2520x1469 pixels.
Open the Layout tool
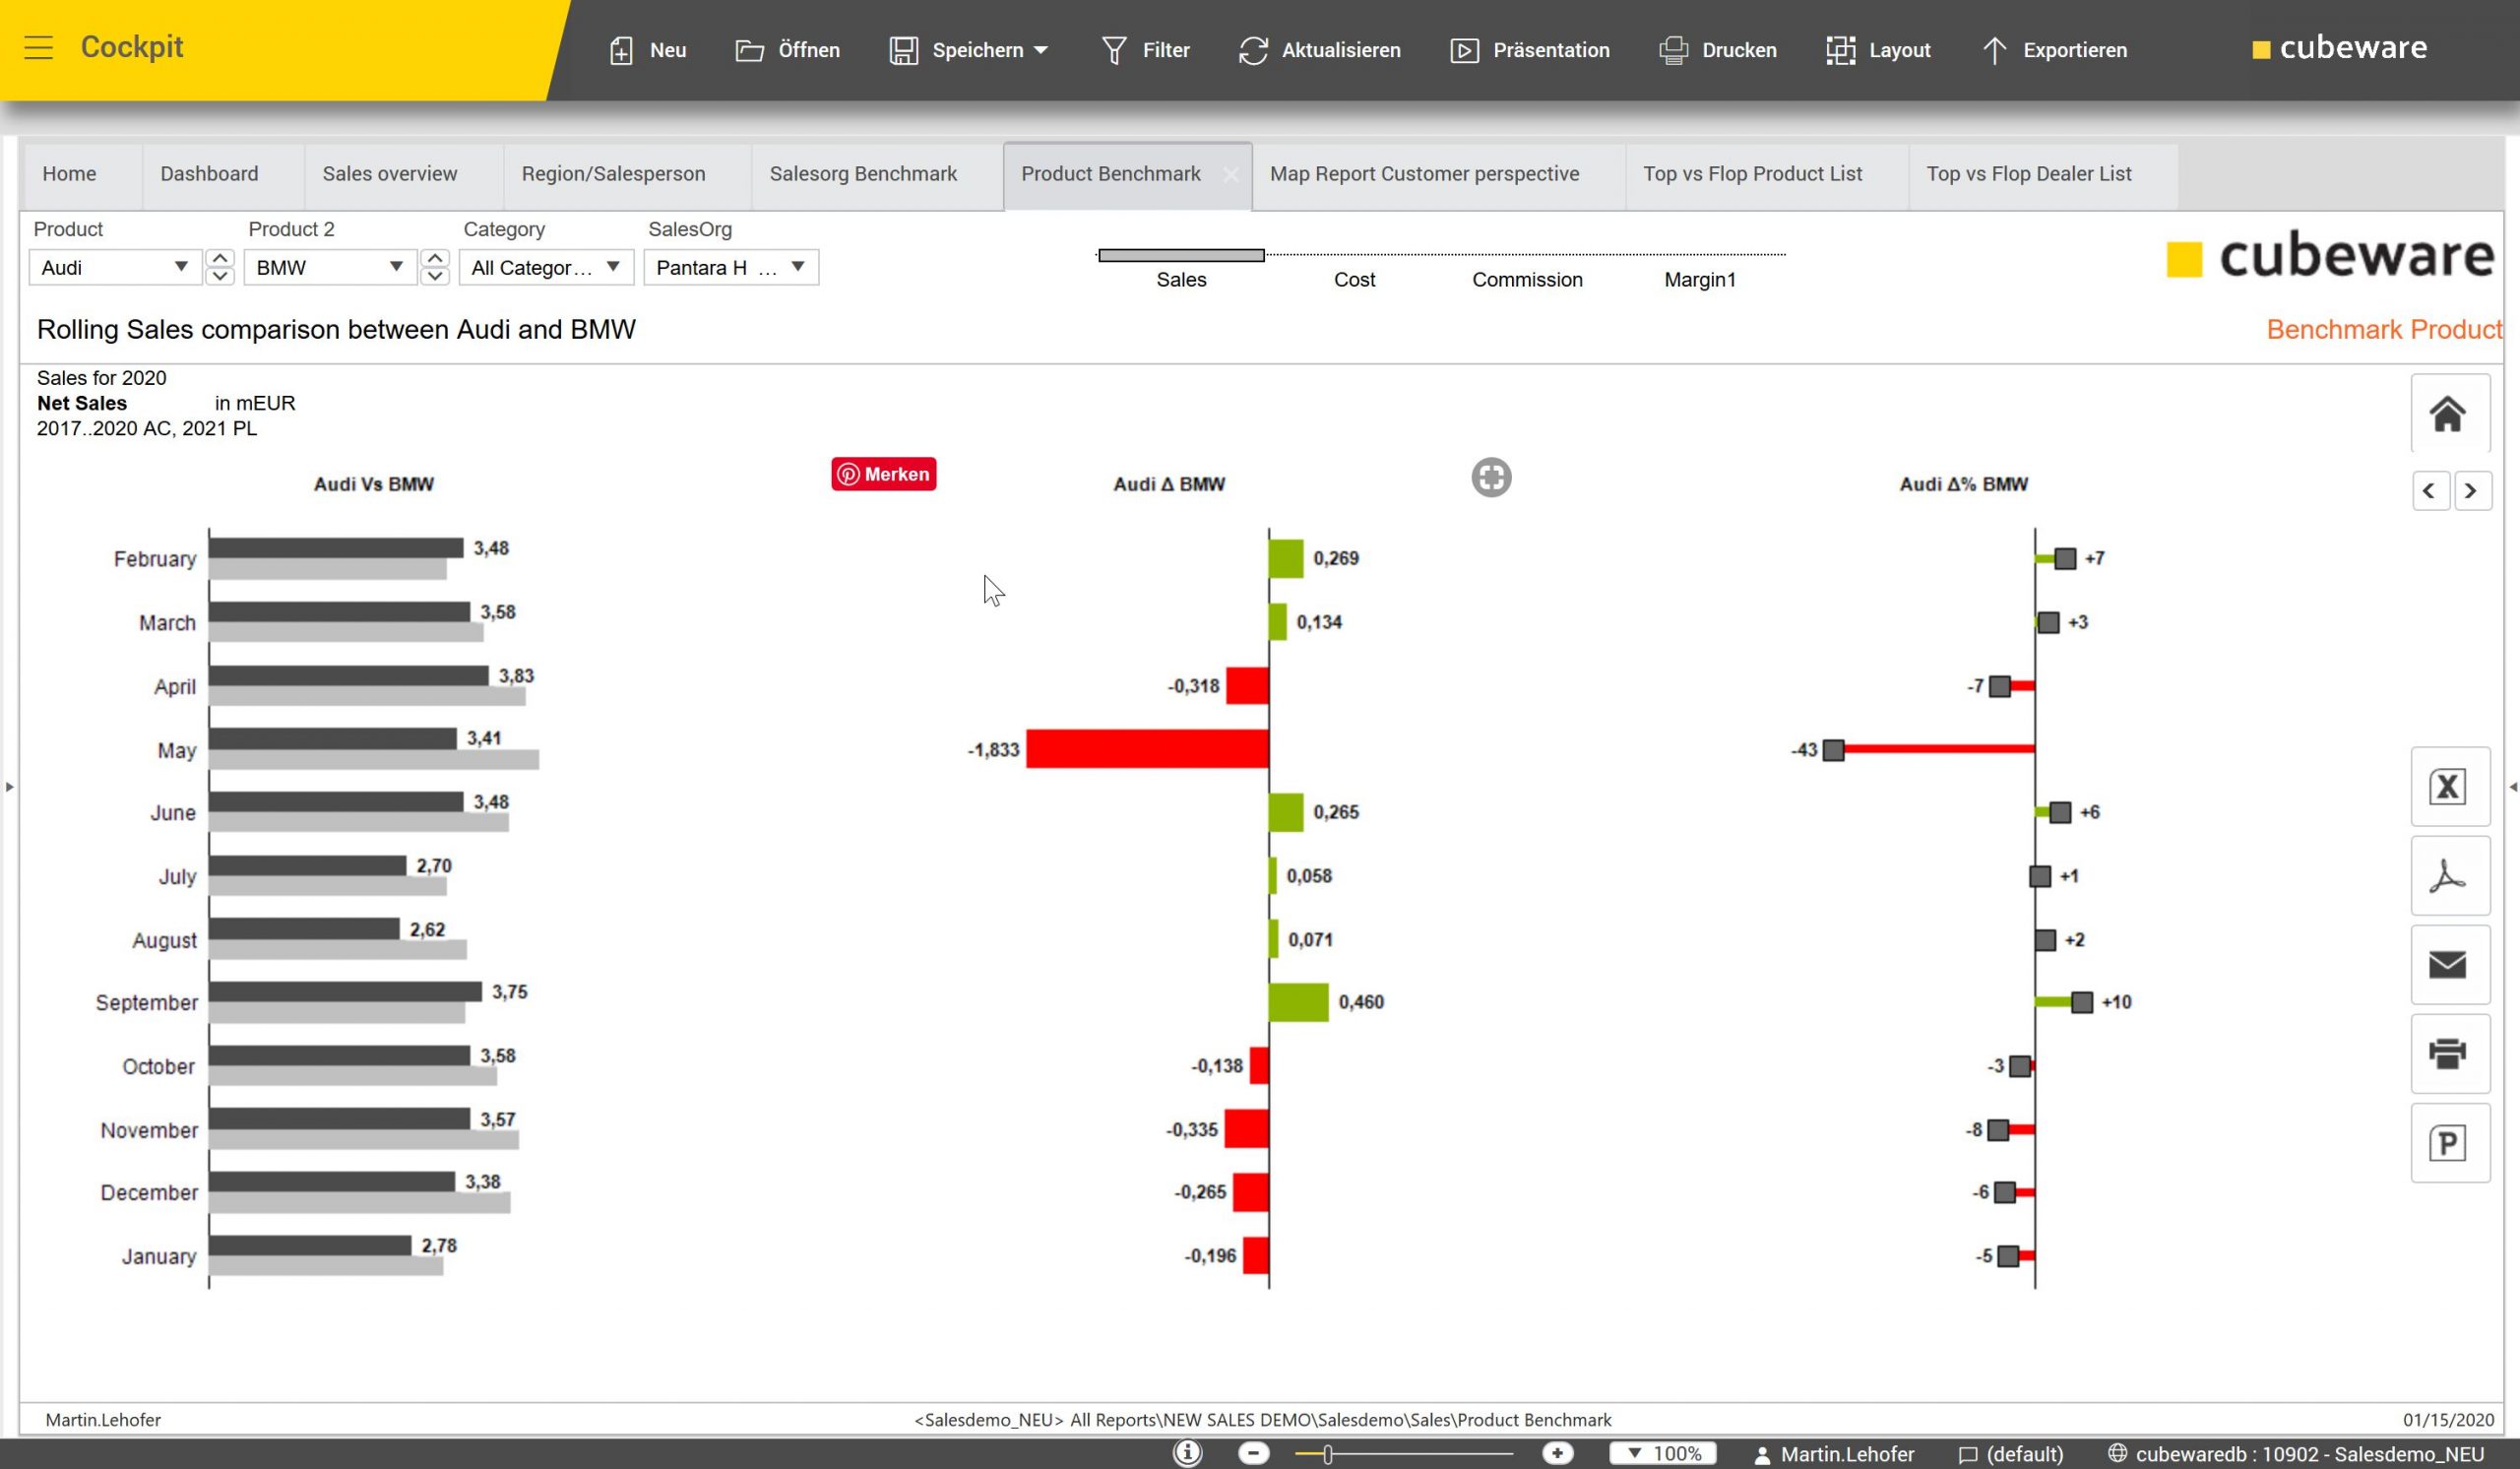coord(1878,50)
